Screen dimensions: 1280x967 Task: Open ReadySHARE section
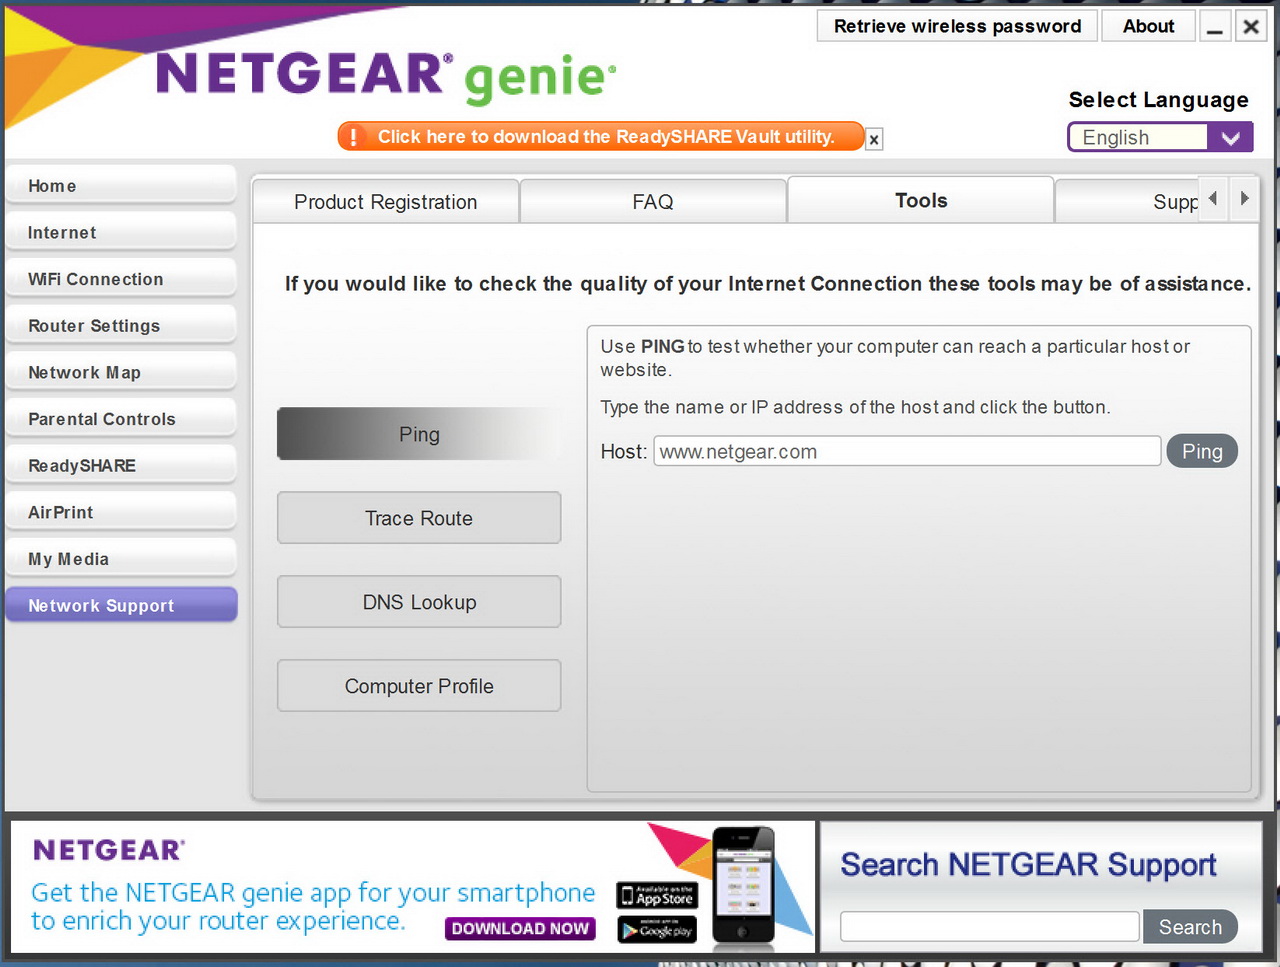tap(121, 466)
